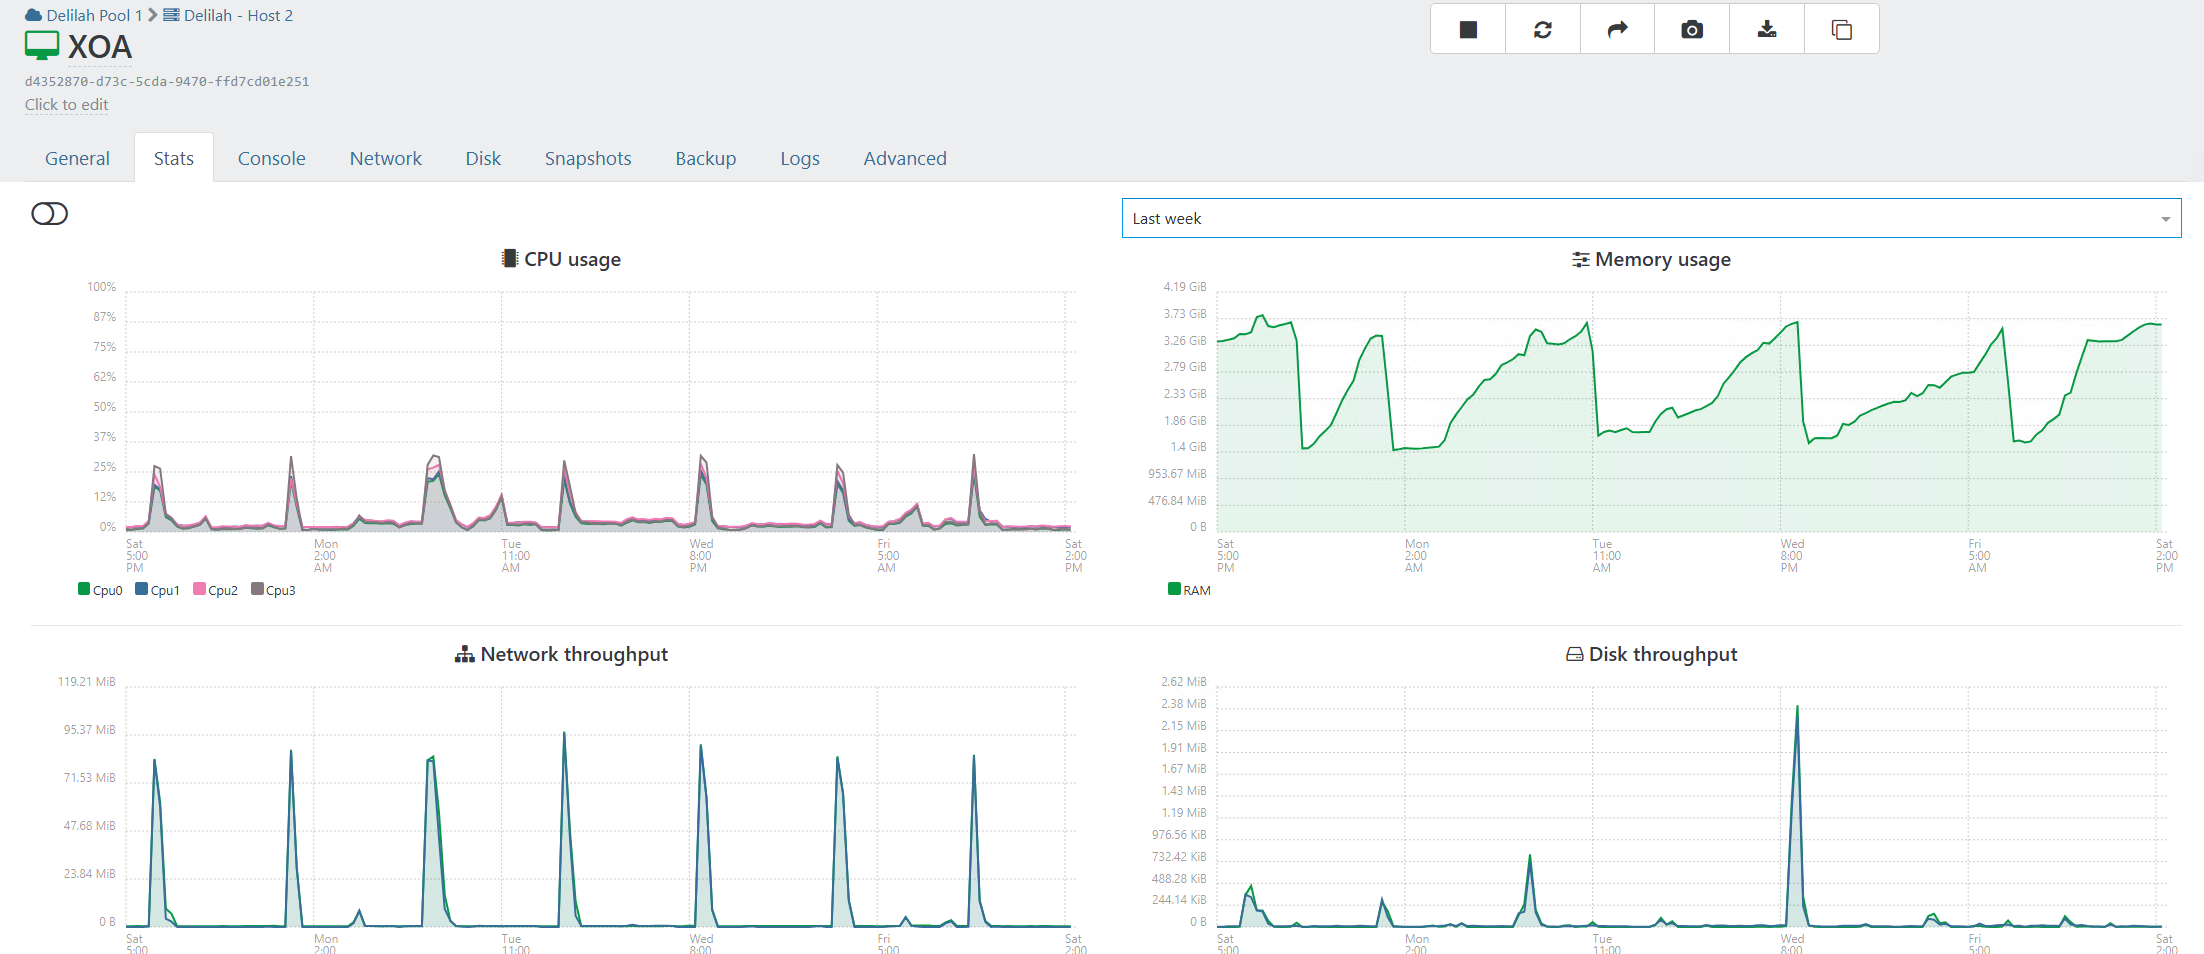
Task: Open the Snapshots tab
Action: tap(588, 158)
